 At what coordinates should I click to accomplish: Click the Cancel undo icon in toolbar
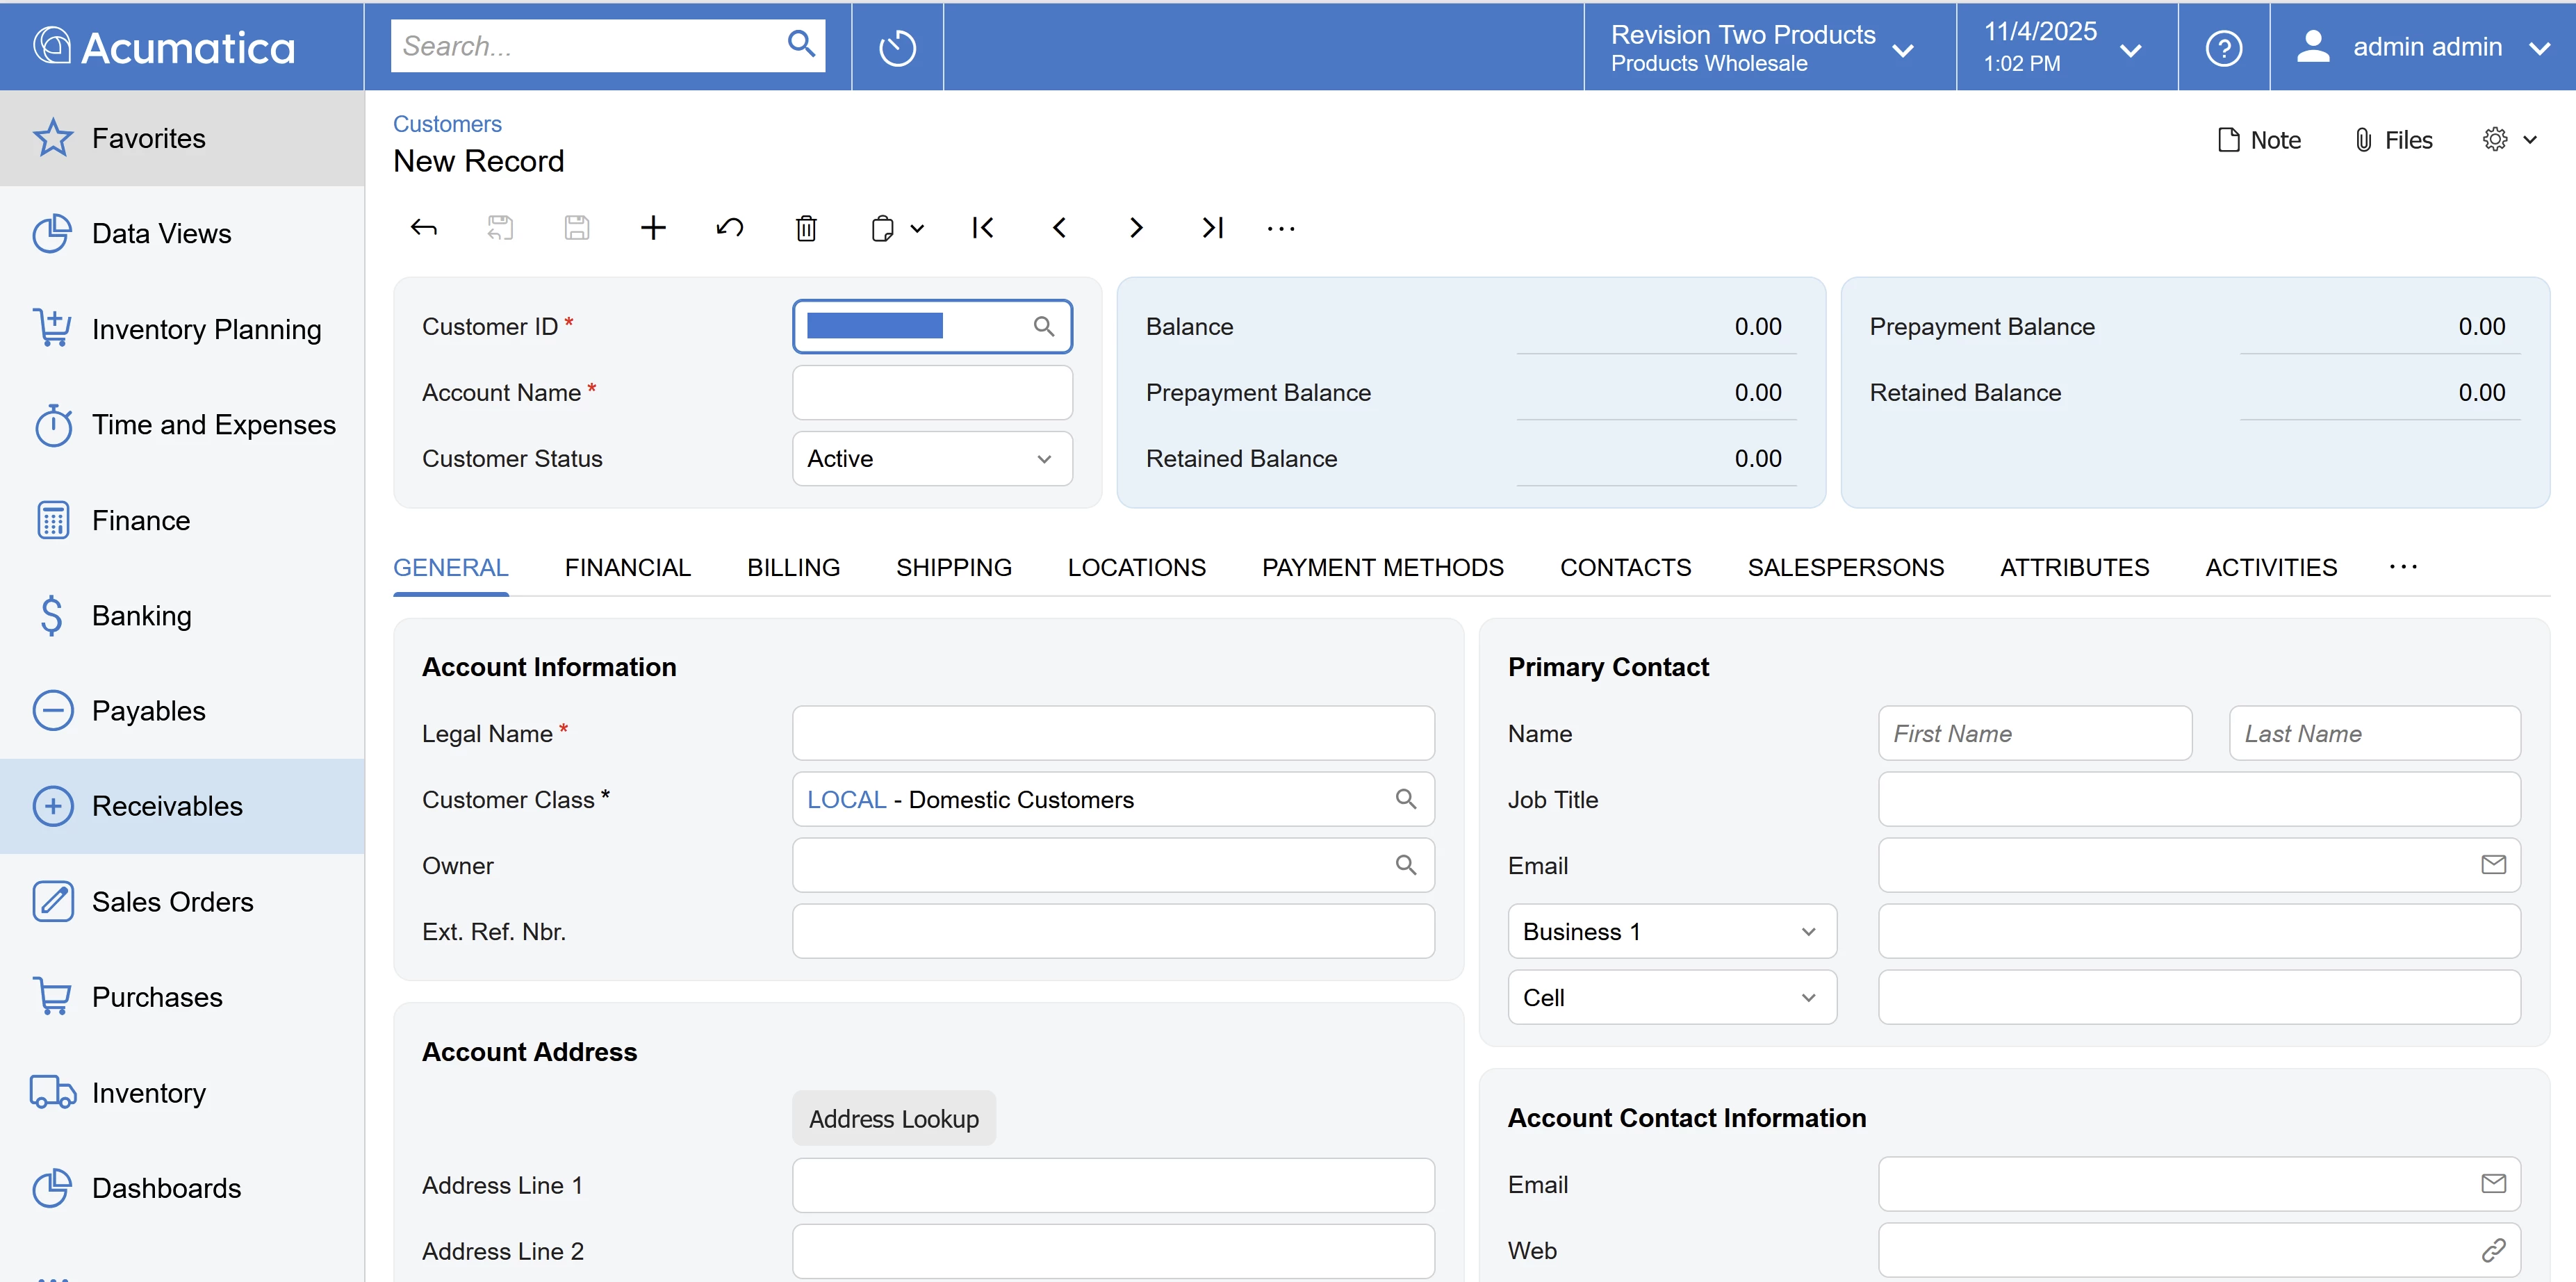point(730,228)
